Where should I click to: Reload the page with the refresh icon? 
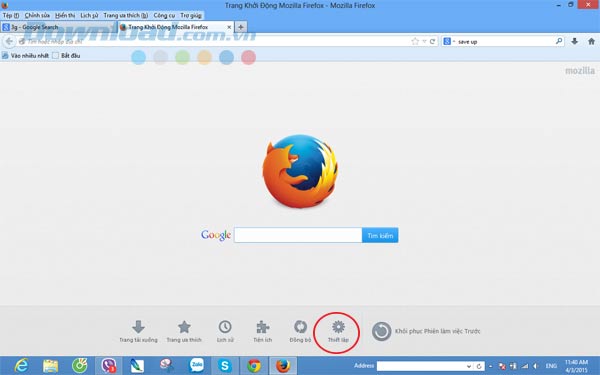(x=432, y=41)
